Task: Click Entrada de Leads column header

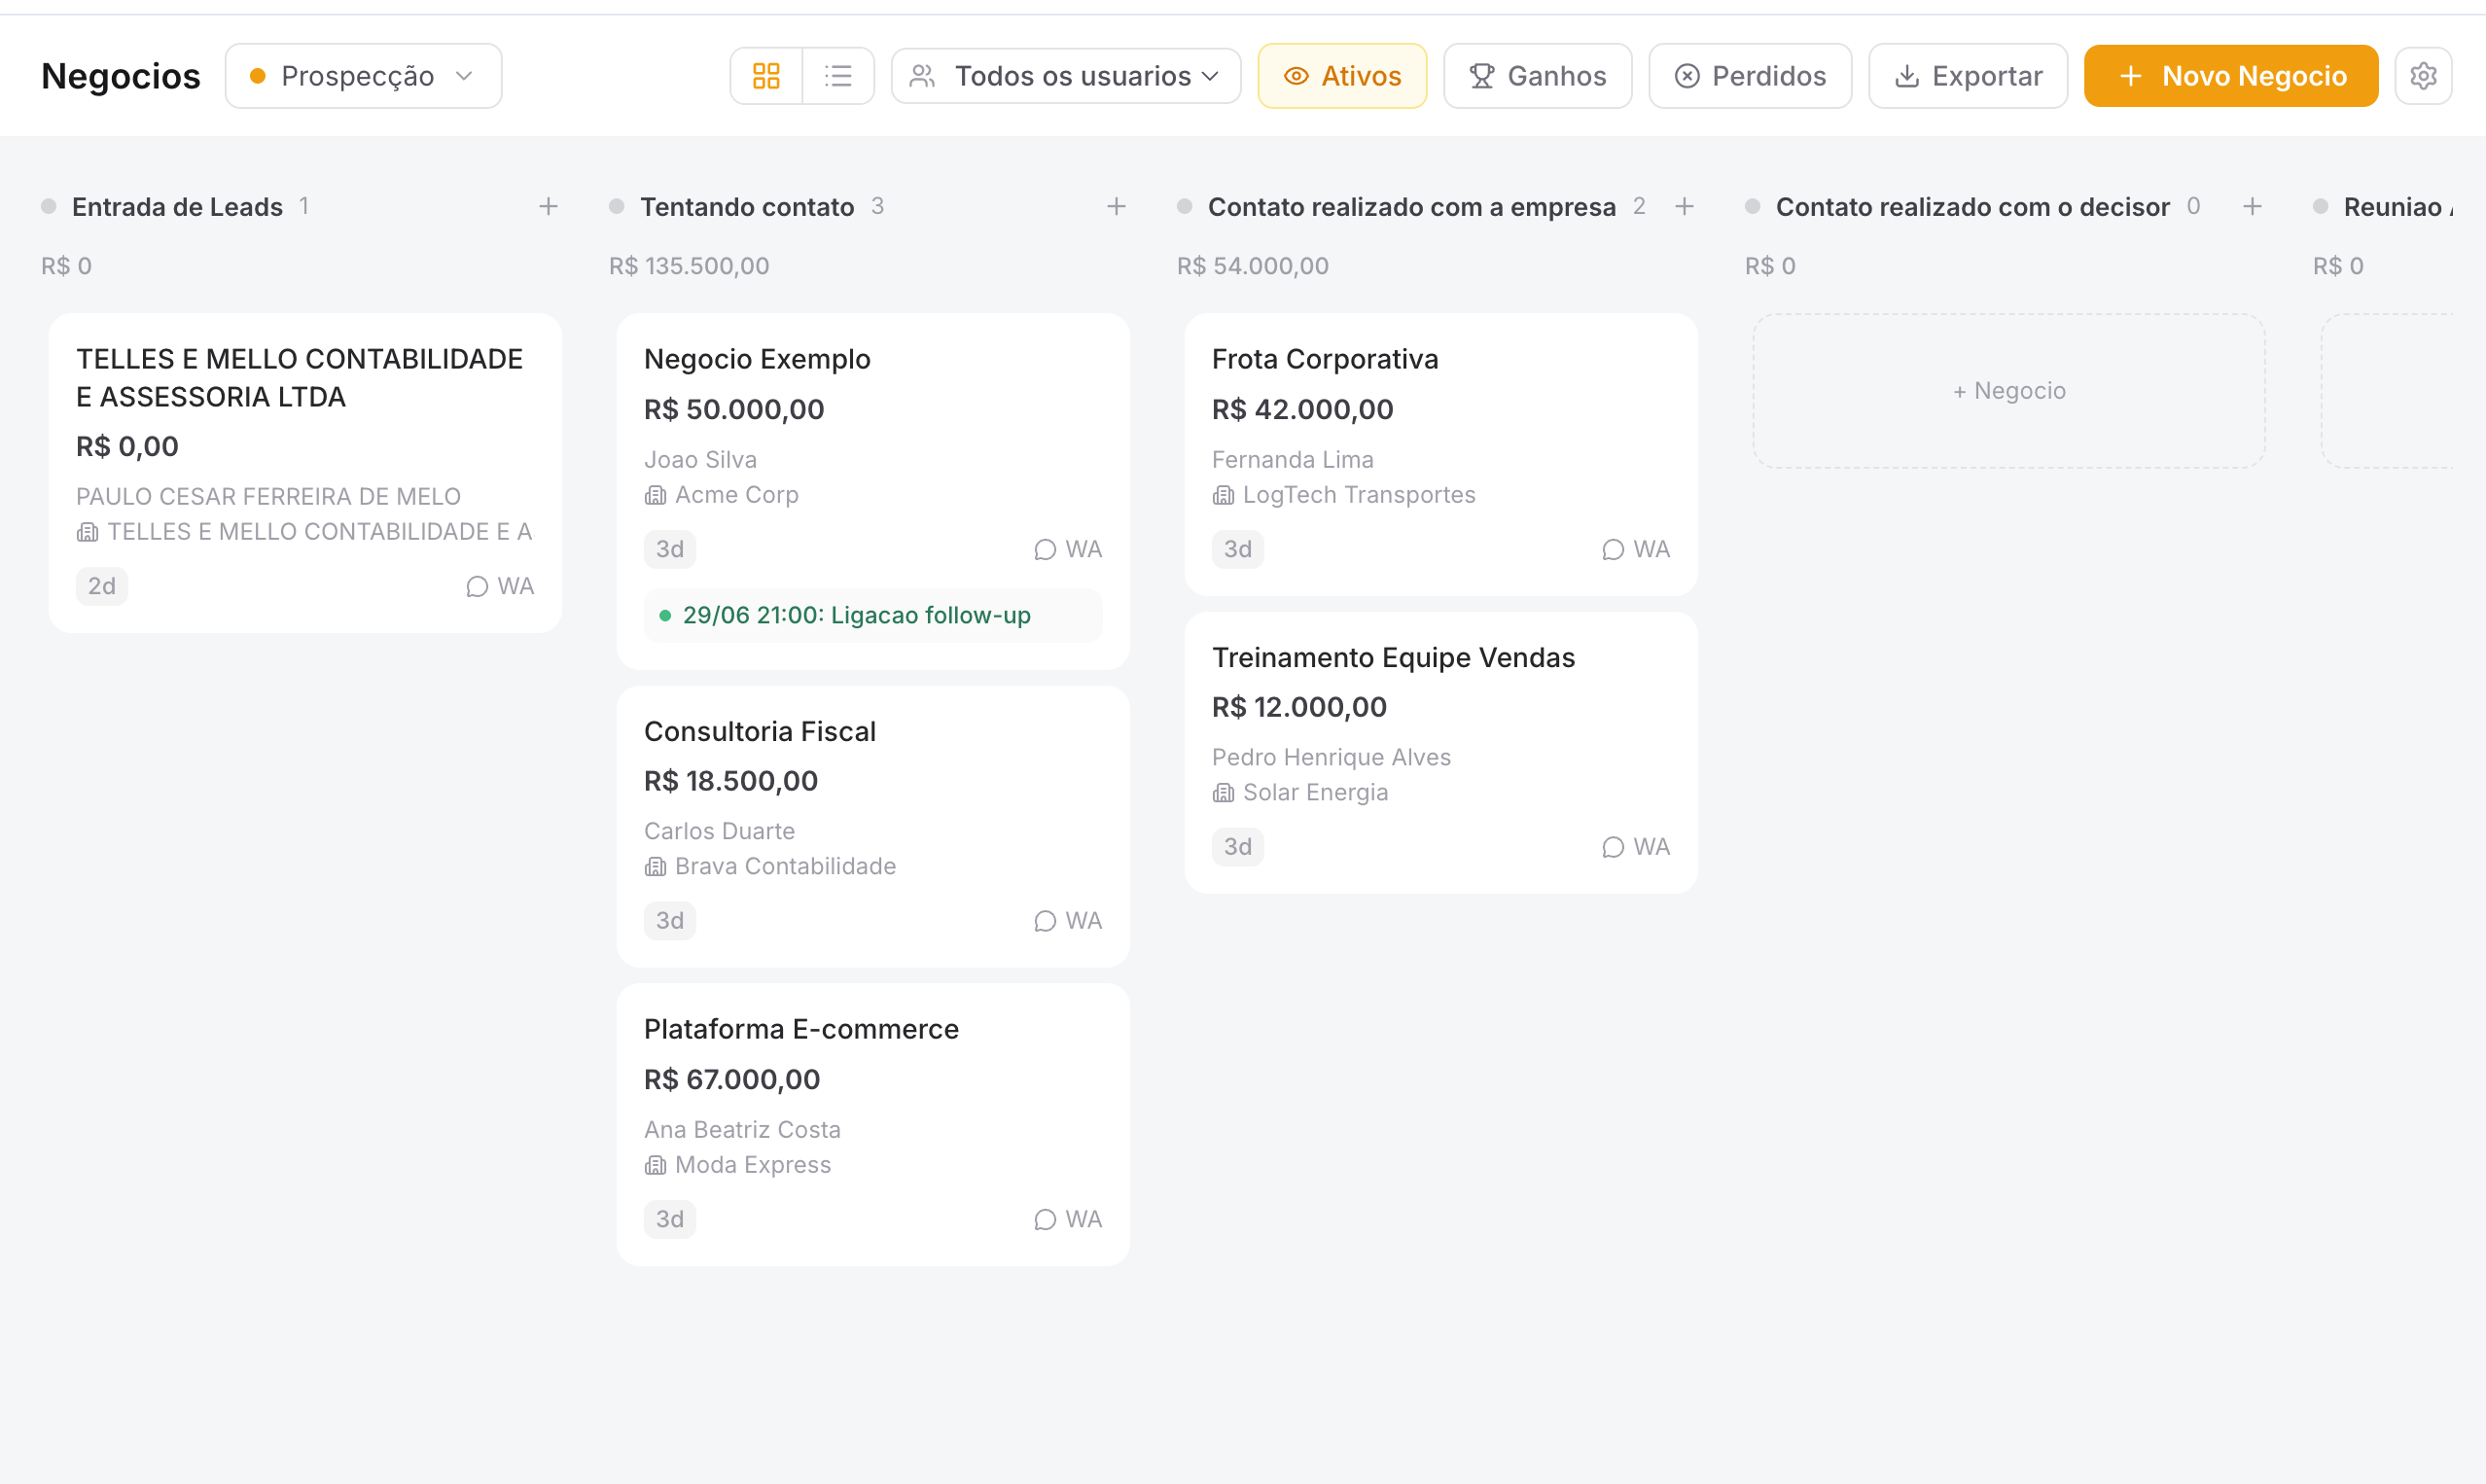Action: coord(177,207)
